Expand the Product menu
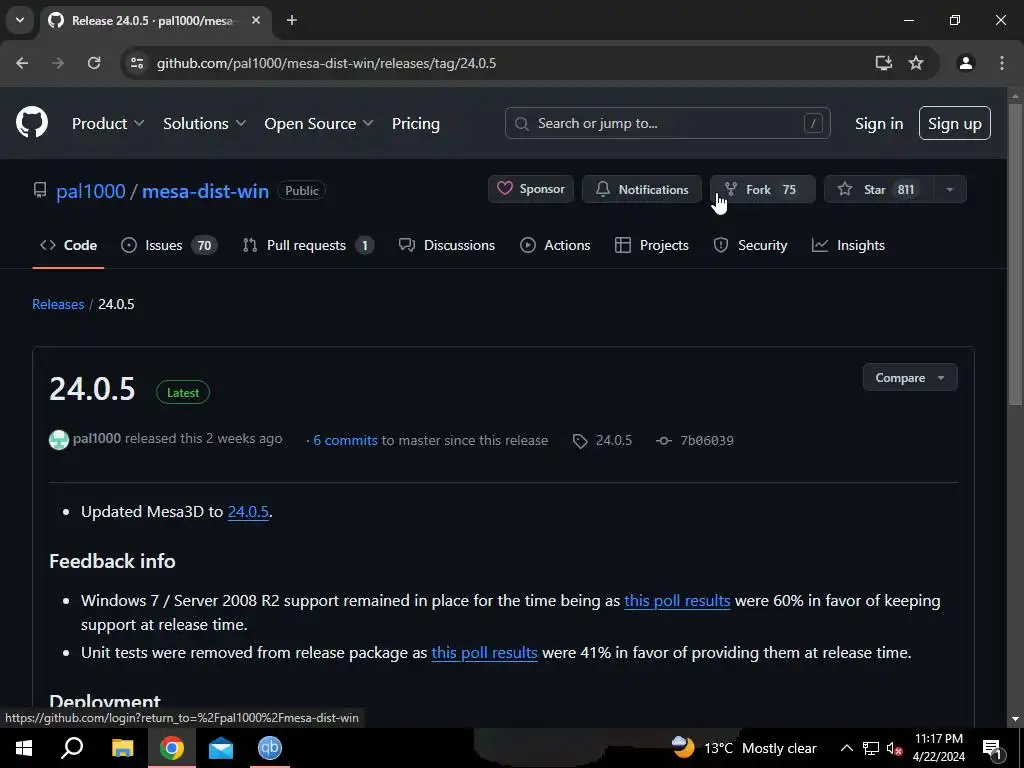 [108, 123]
